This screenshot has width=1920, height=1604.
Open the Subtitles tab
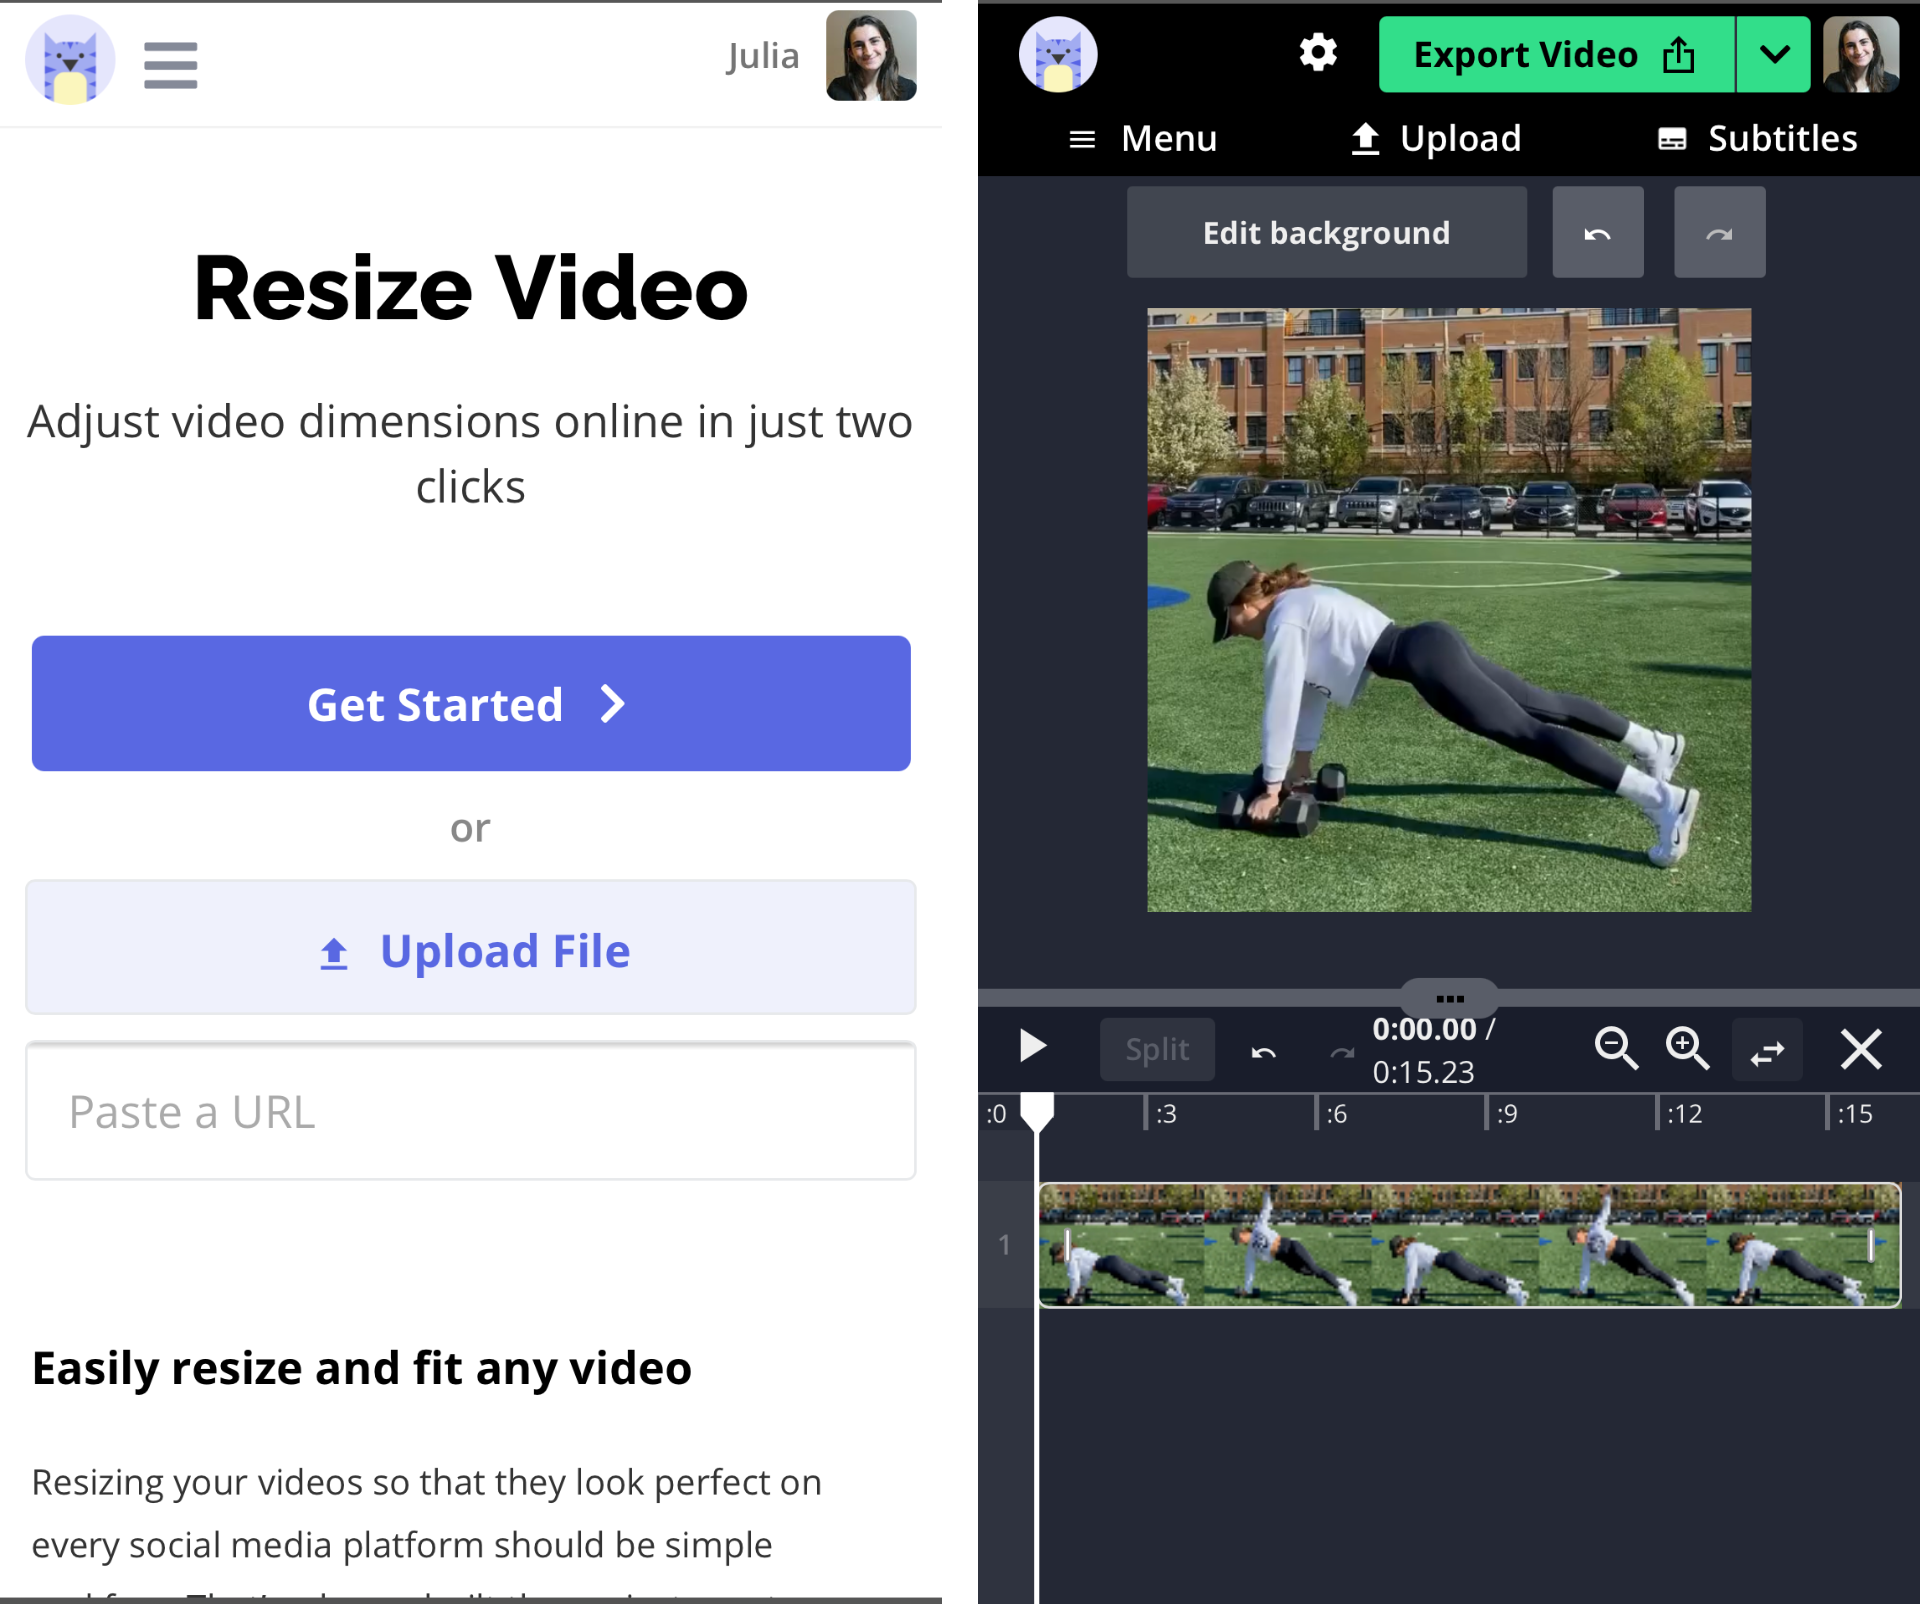pyautogui.click(x=1757, y=138)
